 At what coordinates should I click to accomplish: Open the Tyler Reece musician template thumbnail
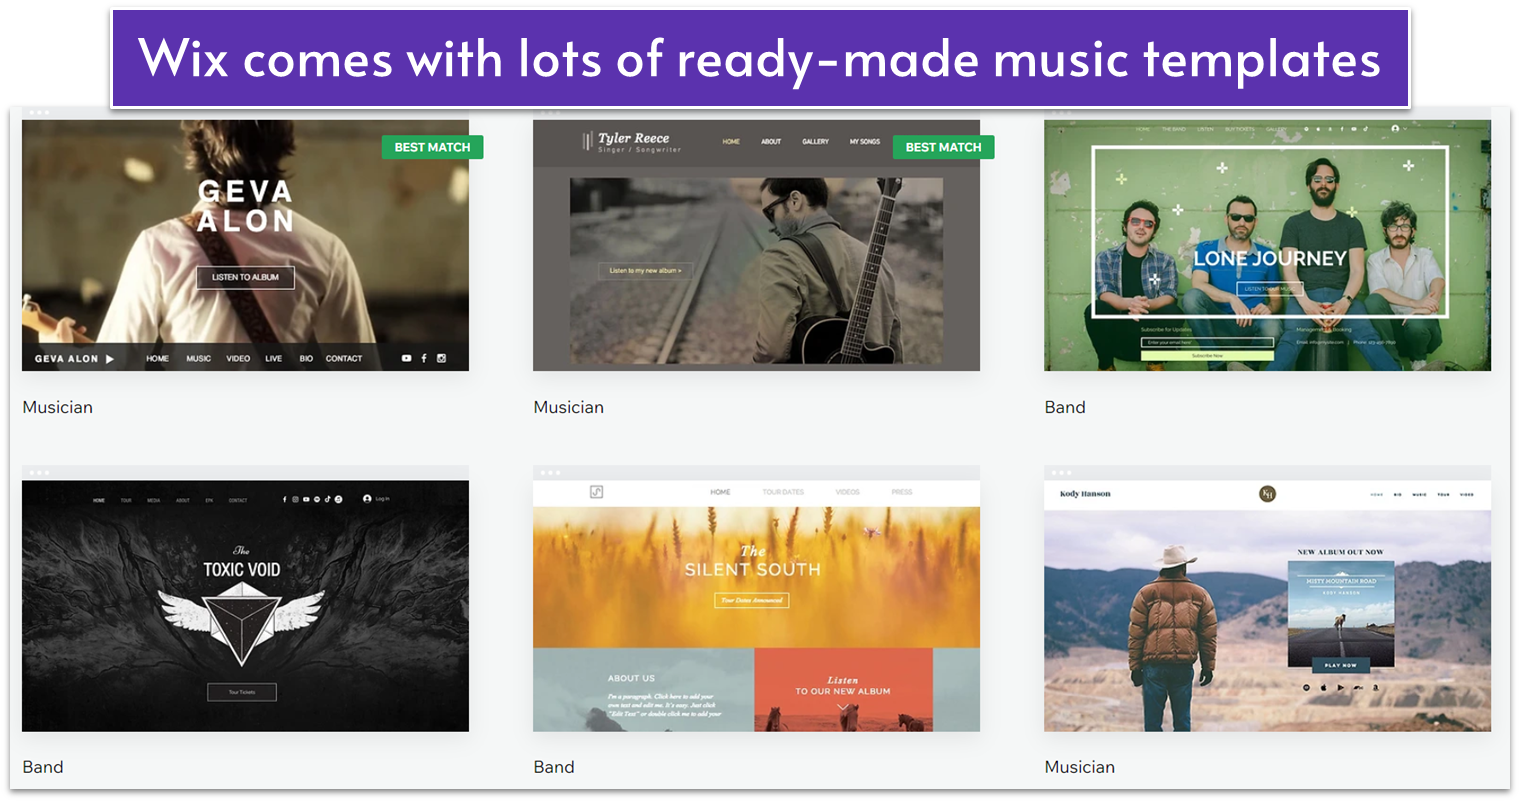click(x=756, y=245)
